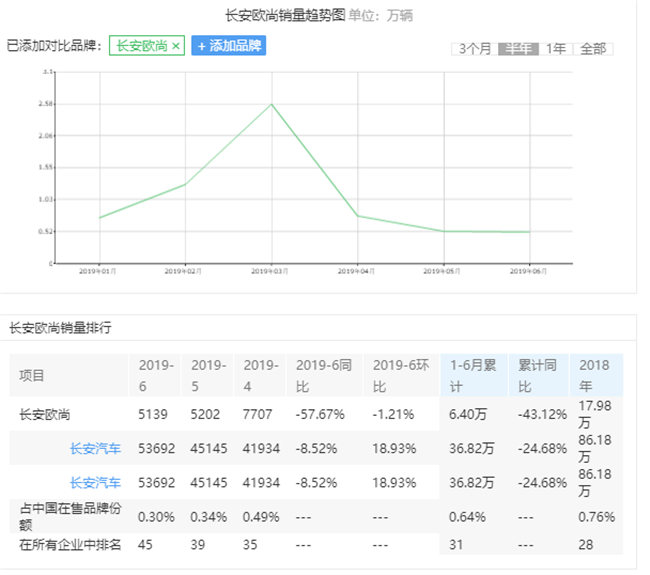This screenshot has width=650, height=575.
Task: Click the 17.98万 cell
Action: coord(594,414)
